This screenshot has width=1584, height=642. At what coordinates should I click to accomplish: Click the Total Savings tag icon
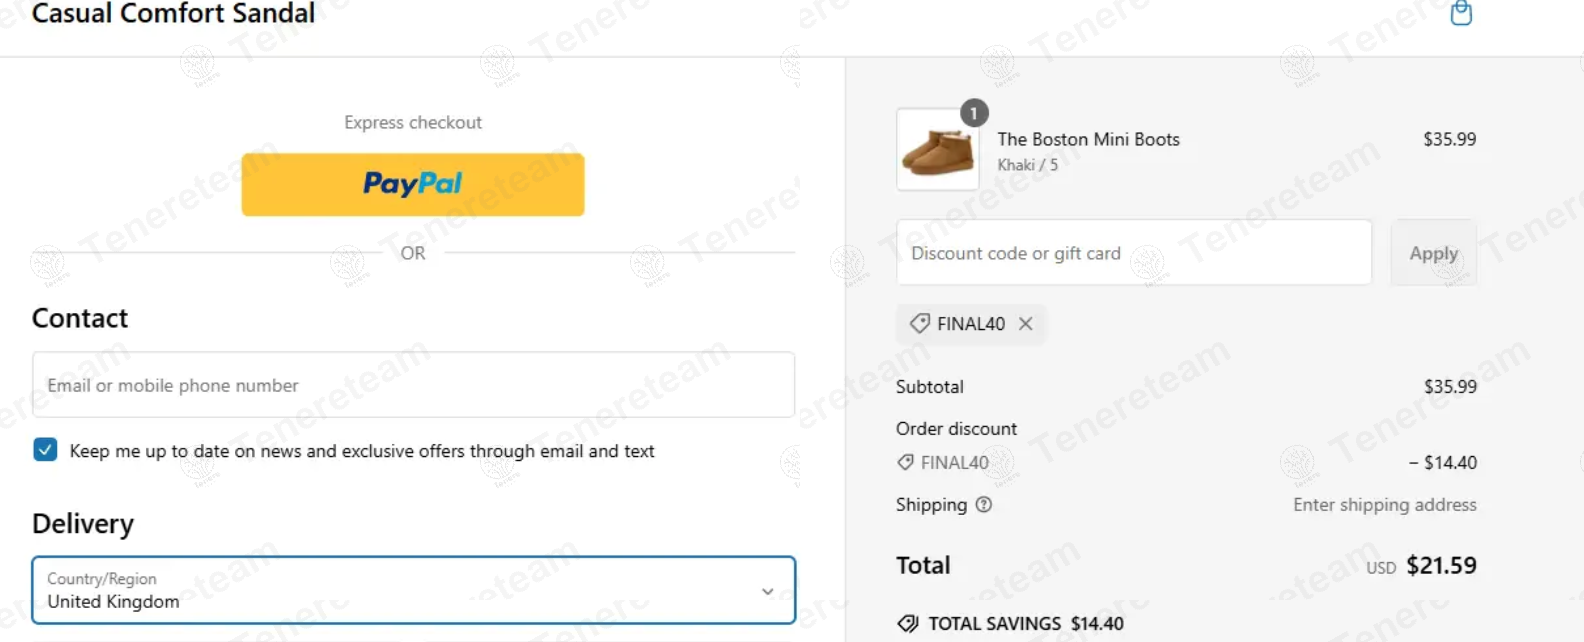point(908,624)
